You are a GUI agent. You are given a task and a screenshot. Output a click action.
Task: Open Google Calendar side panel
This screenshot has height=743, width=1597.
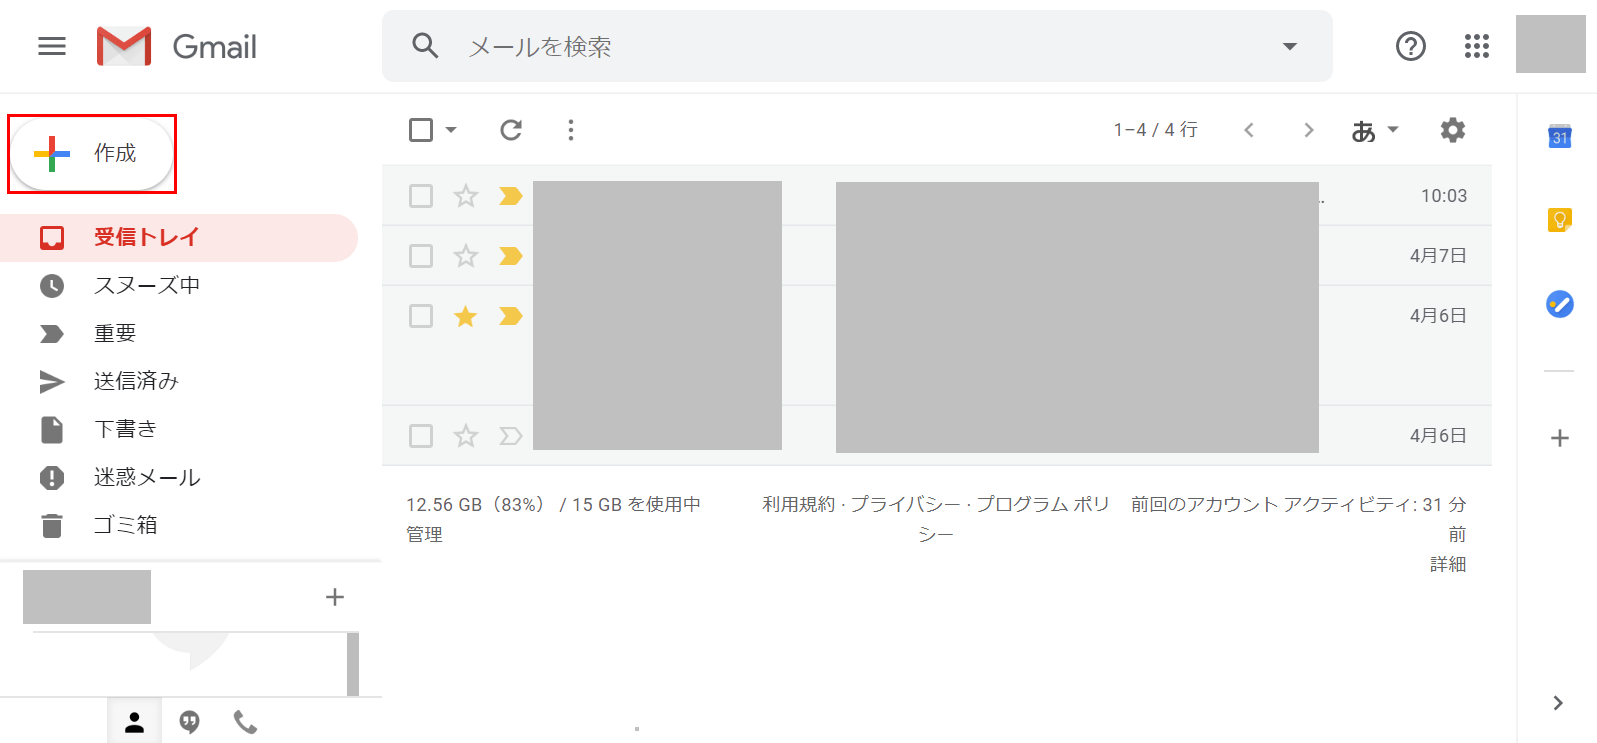1560,136
